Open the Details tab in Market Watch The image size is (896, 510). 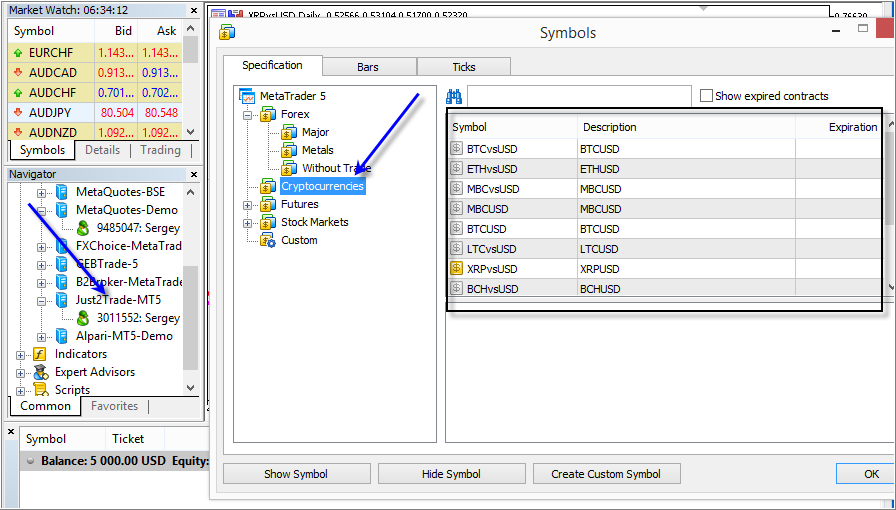click(102, 150)
